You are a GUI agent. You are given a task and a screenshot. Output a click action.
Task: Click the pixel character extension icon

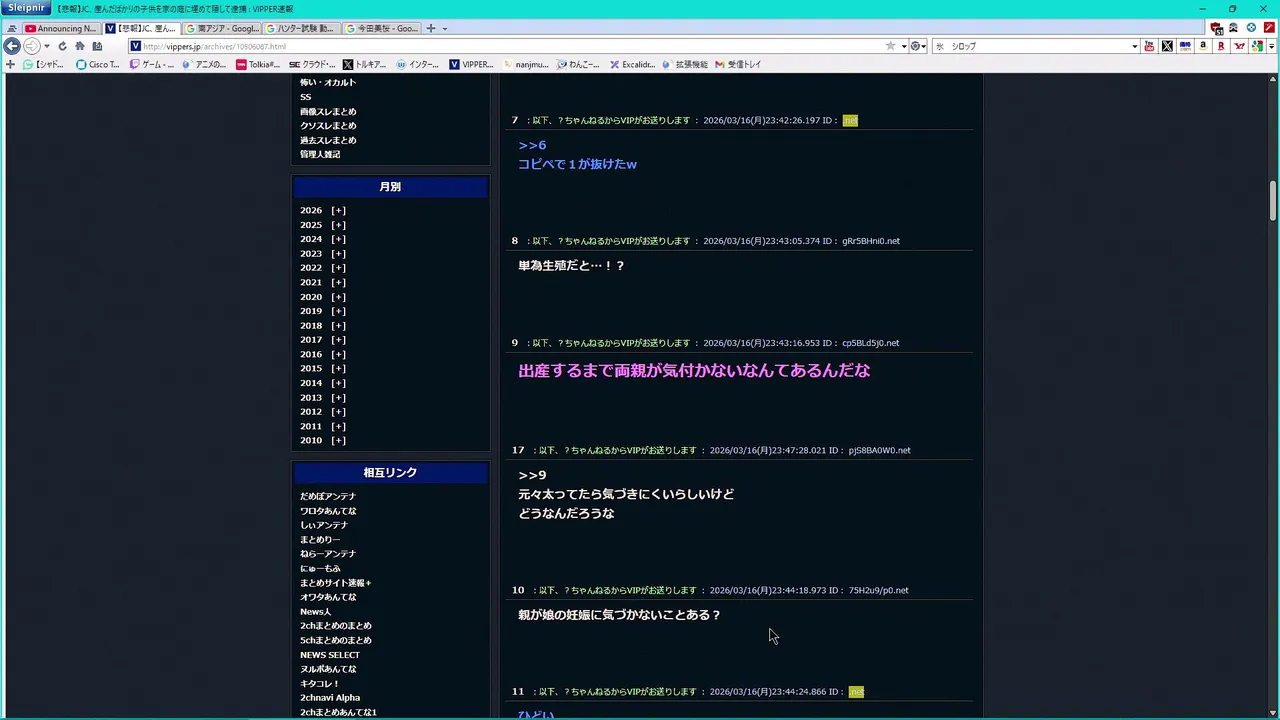pos(1234,28)
